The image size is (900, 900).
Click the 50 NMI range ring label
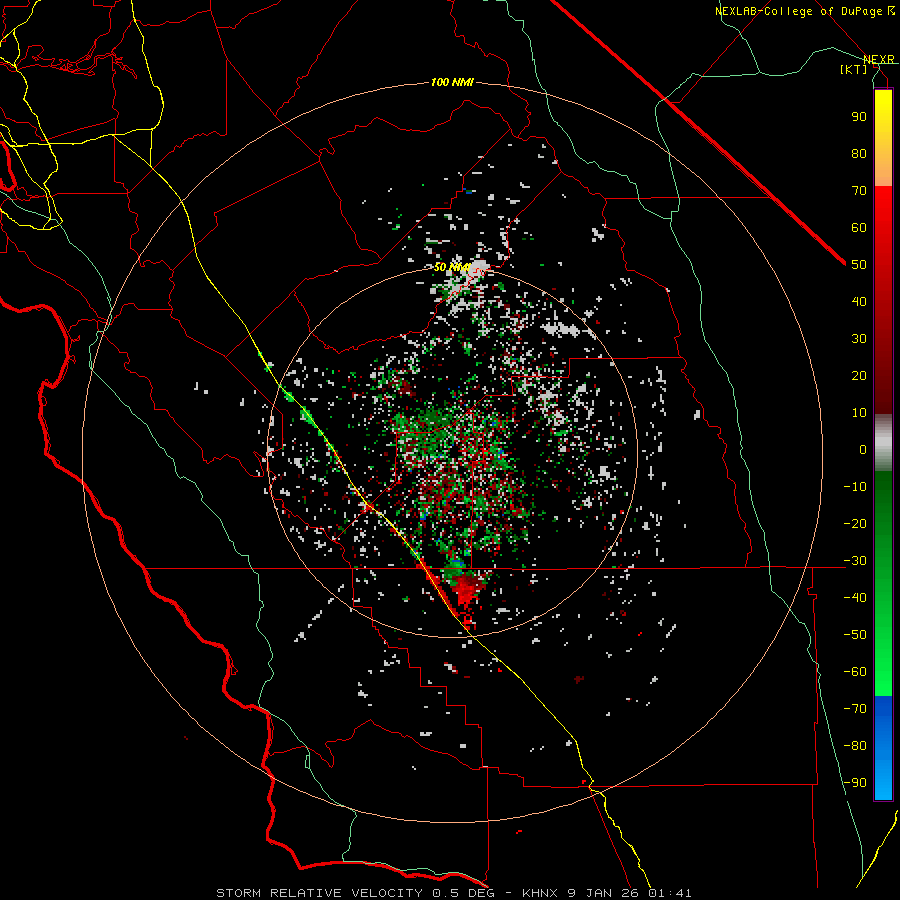tap(452, 267)
